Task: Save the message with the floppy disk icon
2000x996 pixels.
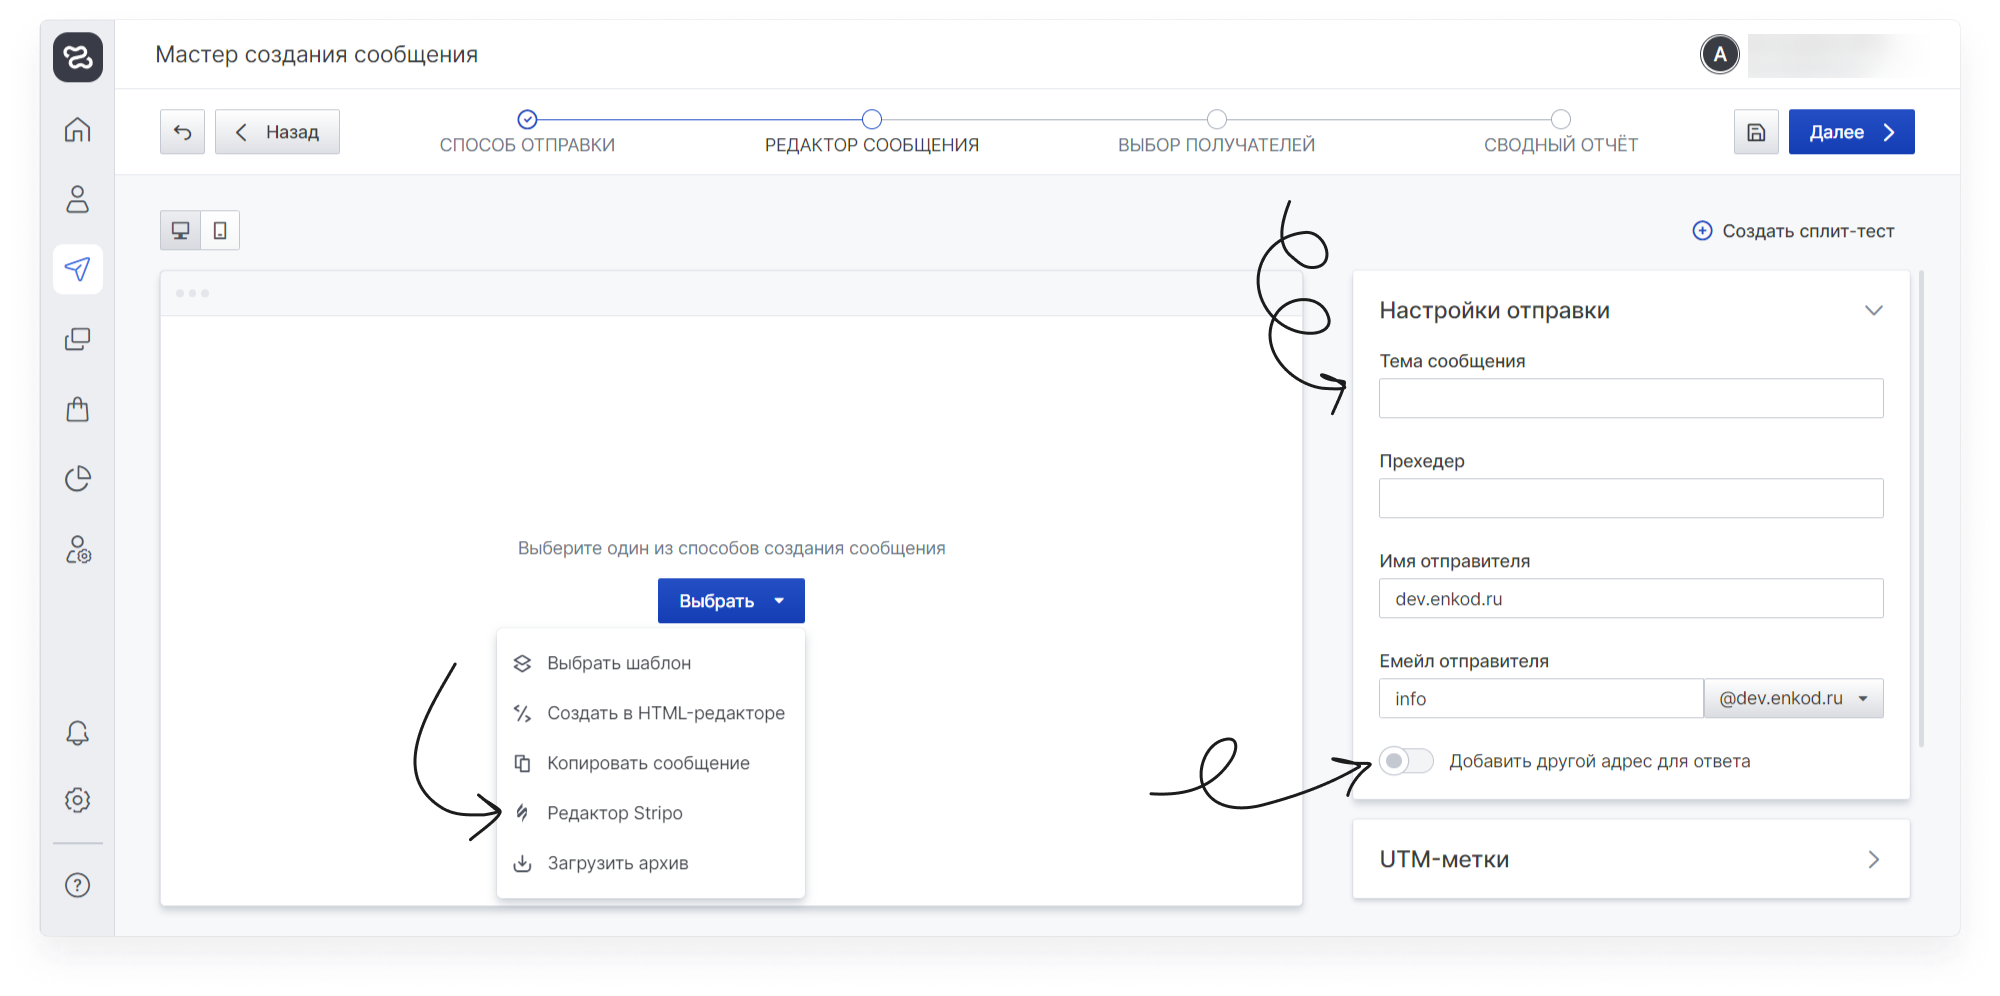Action: tap(1756, 132)
